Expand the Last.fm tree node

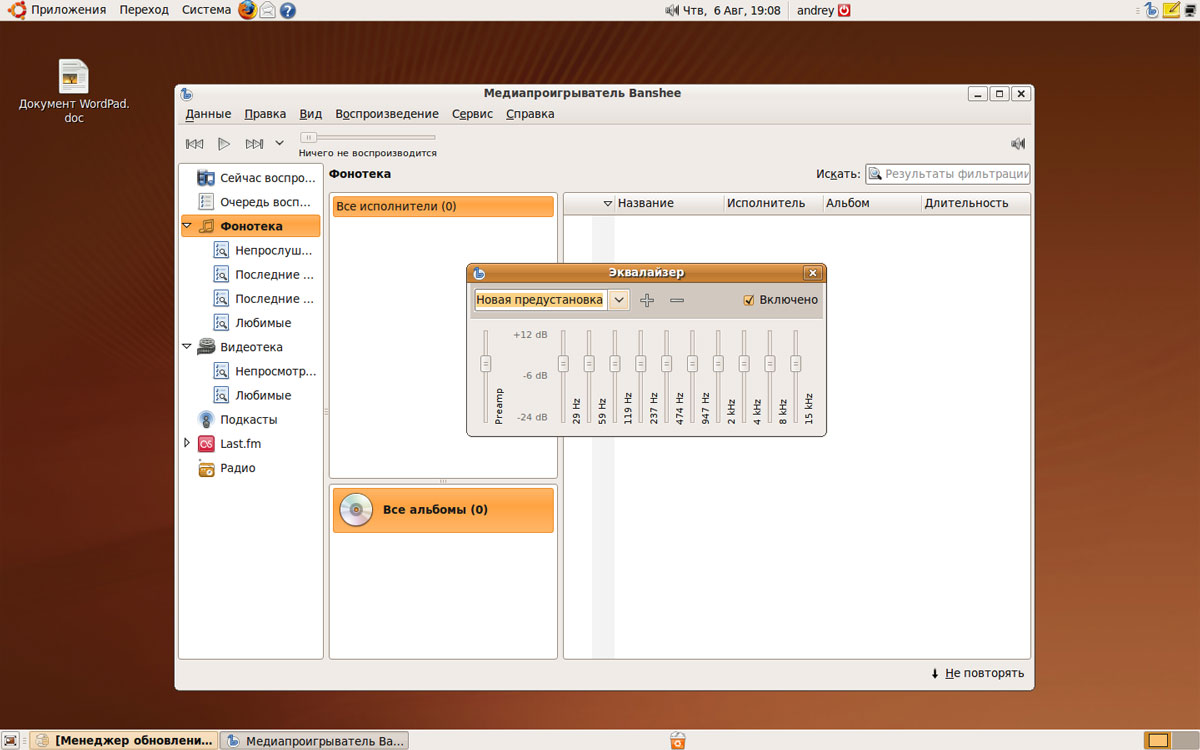187,443
